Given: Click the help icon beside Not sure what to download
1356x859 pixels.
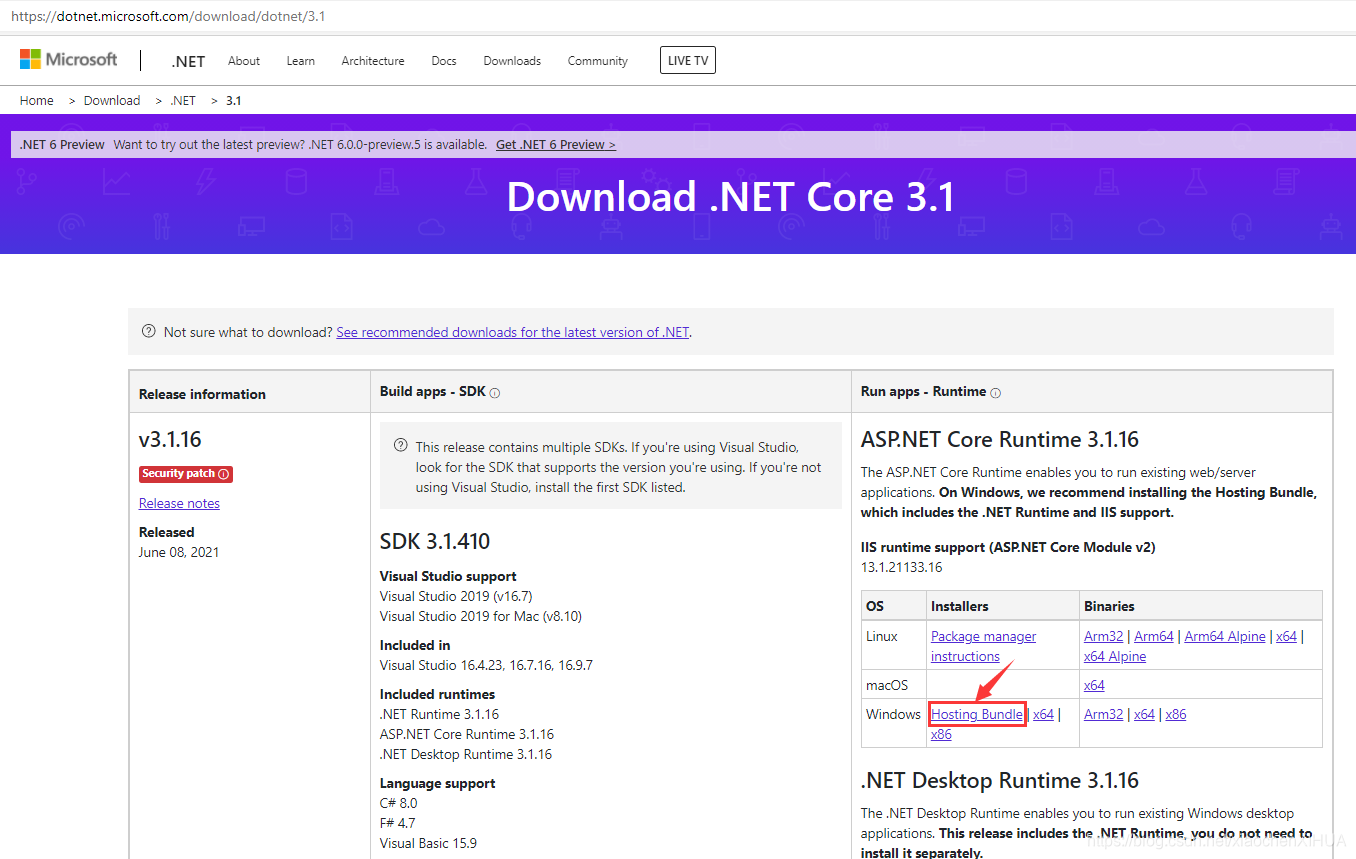Looking at the screenshot, I should pyautogui.click(x=149, y=332).
